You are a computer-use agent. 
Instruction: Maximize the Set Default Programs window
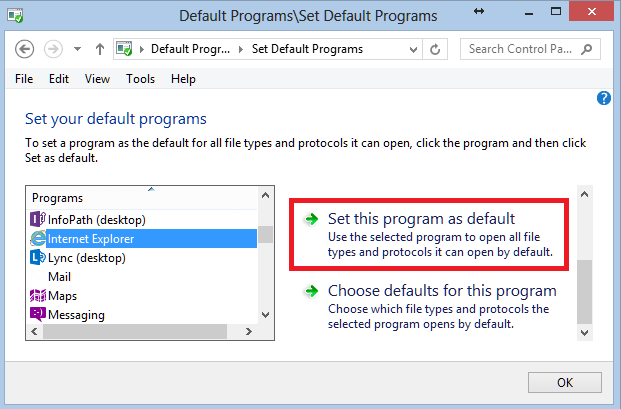click(x=556, y=11)
